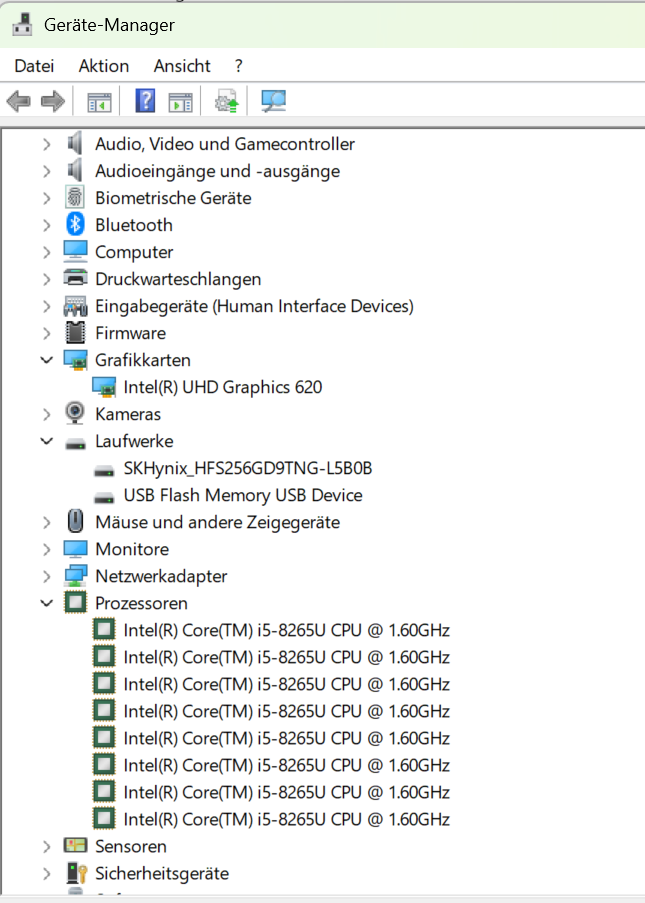This screenshot has height=903, width=645.
Task: Click the Geräte-Manager title bar icon
Action: [22, 24]
